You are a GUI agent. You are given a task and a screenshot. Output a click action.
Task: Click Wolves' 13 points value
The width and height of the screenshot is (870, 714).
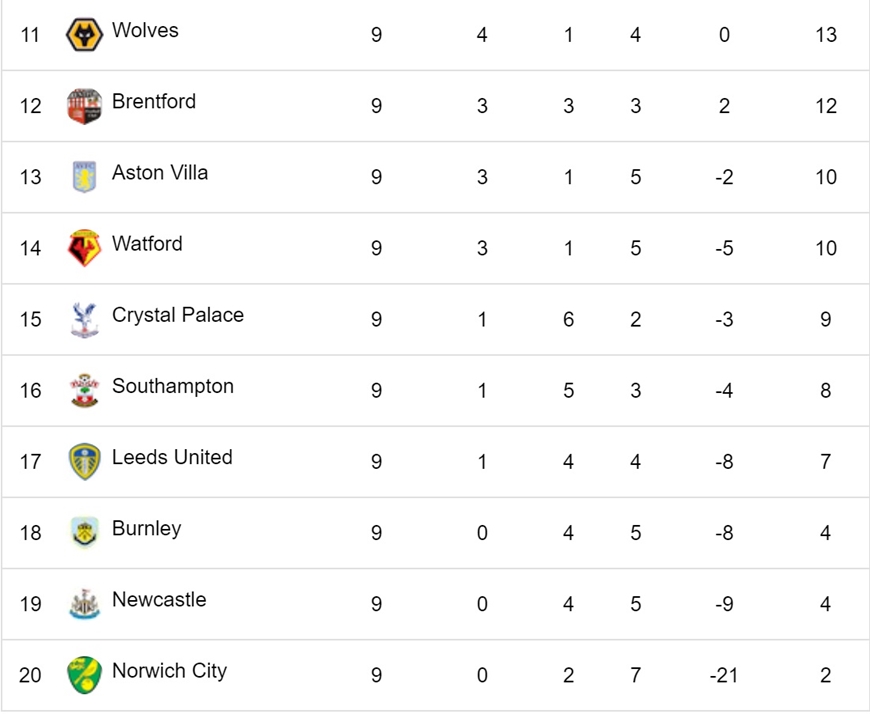[x=826, y=34]
